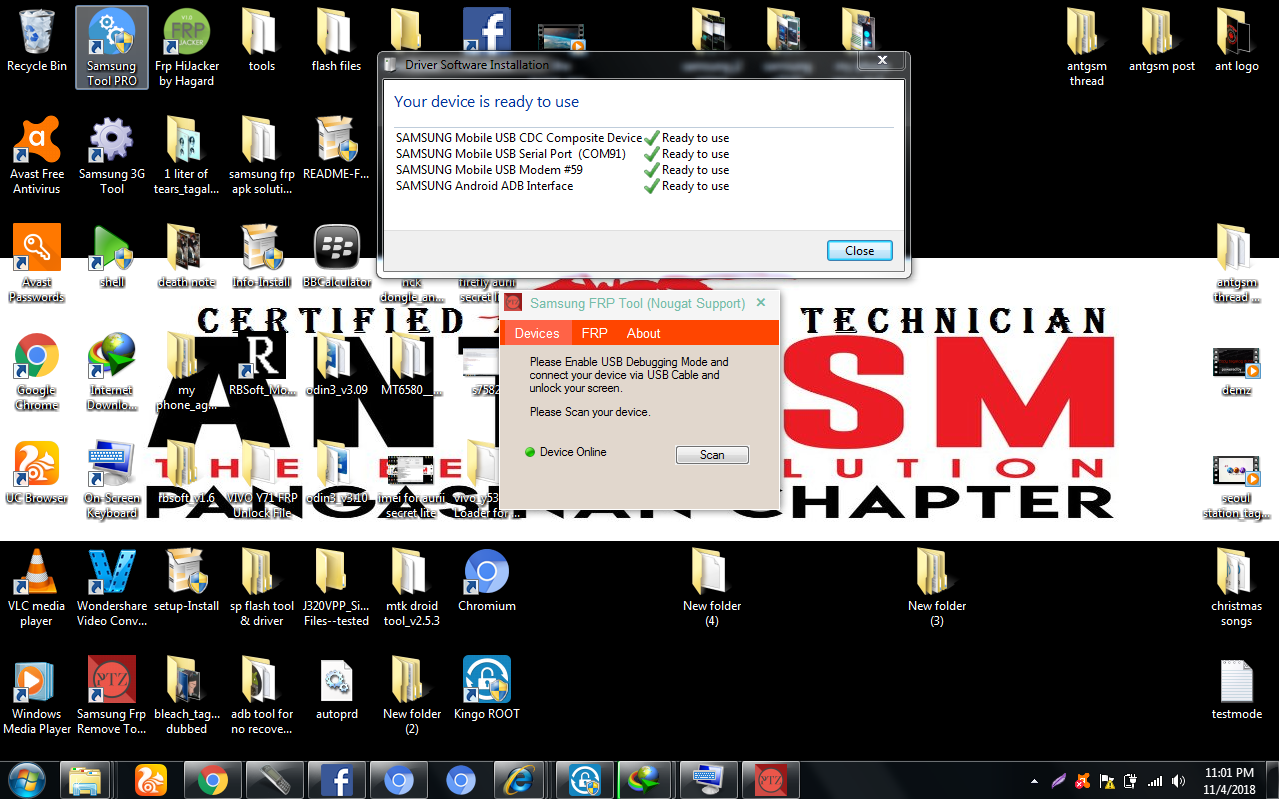This screenshot has height=799, width=1279.
Task: Open the death note folder
Action: (x=187, y=257)
